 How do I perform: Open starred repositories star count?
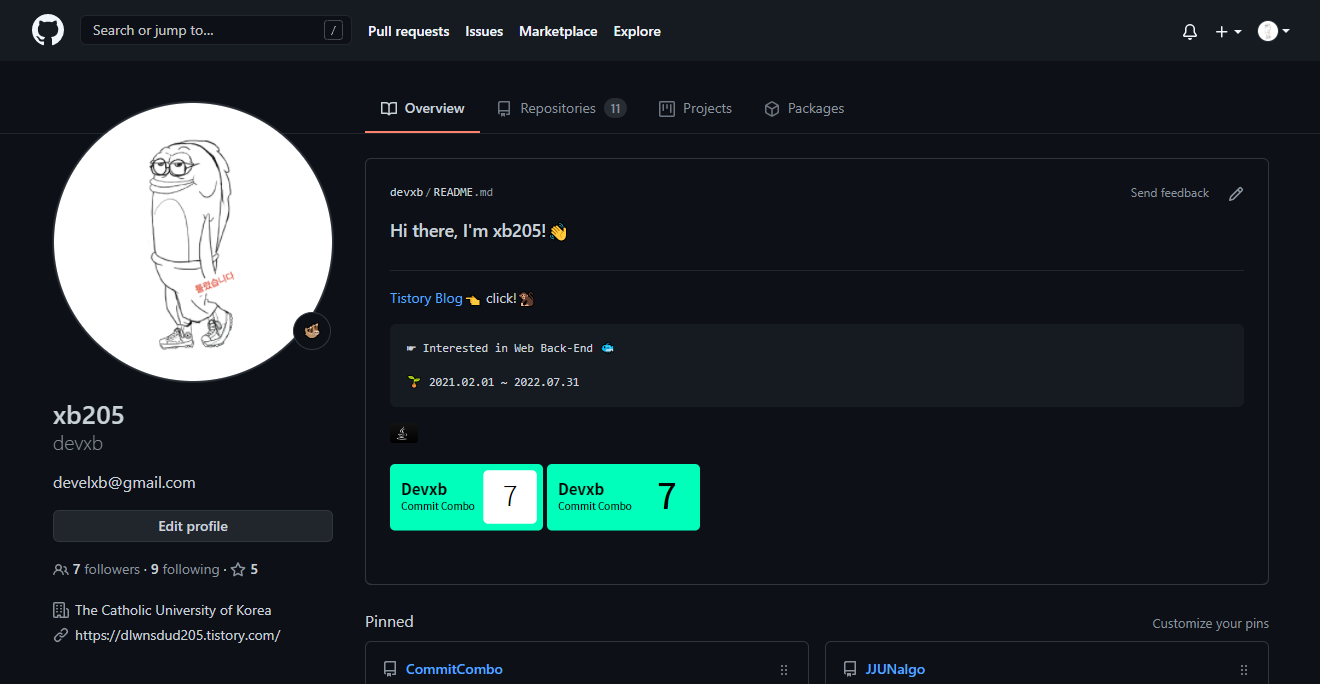pos(245,569)
